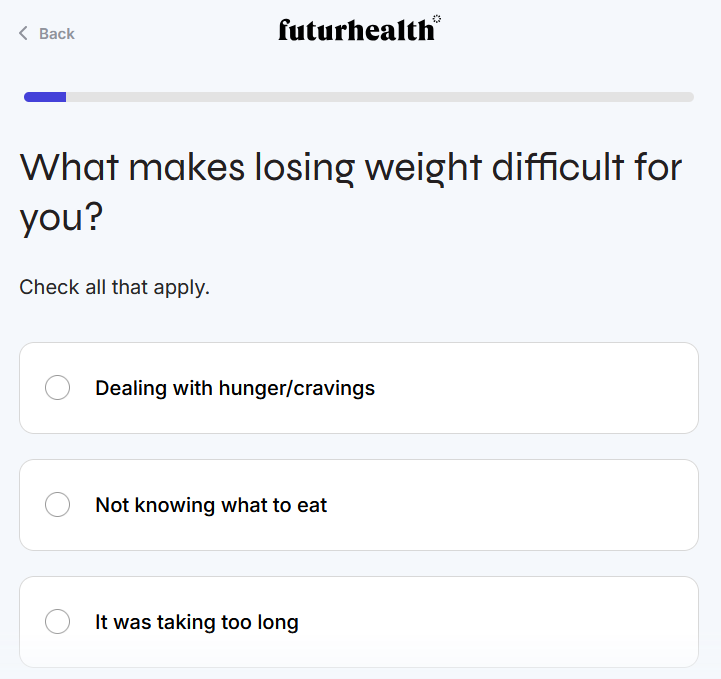Screen dimensions: 721x679
Task: Click the futurhealth logo
Action: click(356, 31)
